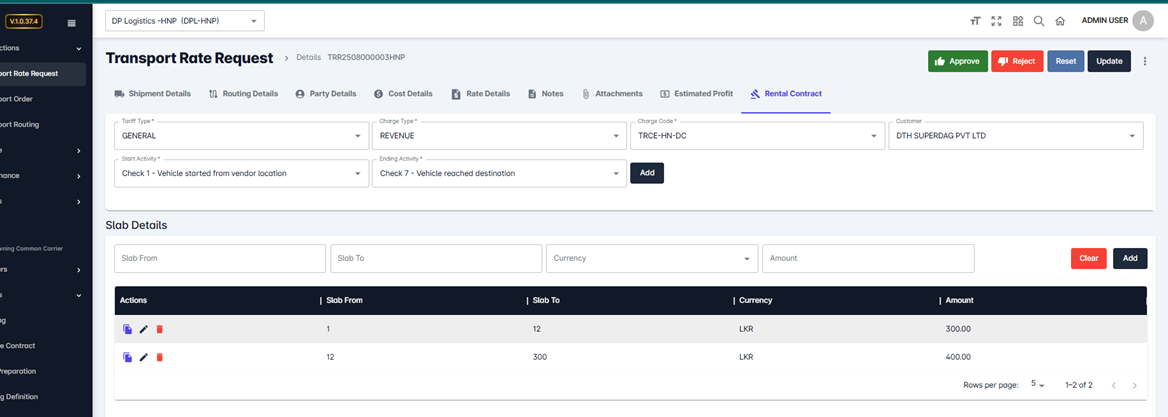Image resolution: width=1168 pixels, height=417 pixels.
Task: Click the green Approve button
Action: point(957,61)
